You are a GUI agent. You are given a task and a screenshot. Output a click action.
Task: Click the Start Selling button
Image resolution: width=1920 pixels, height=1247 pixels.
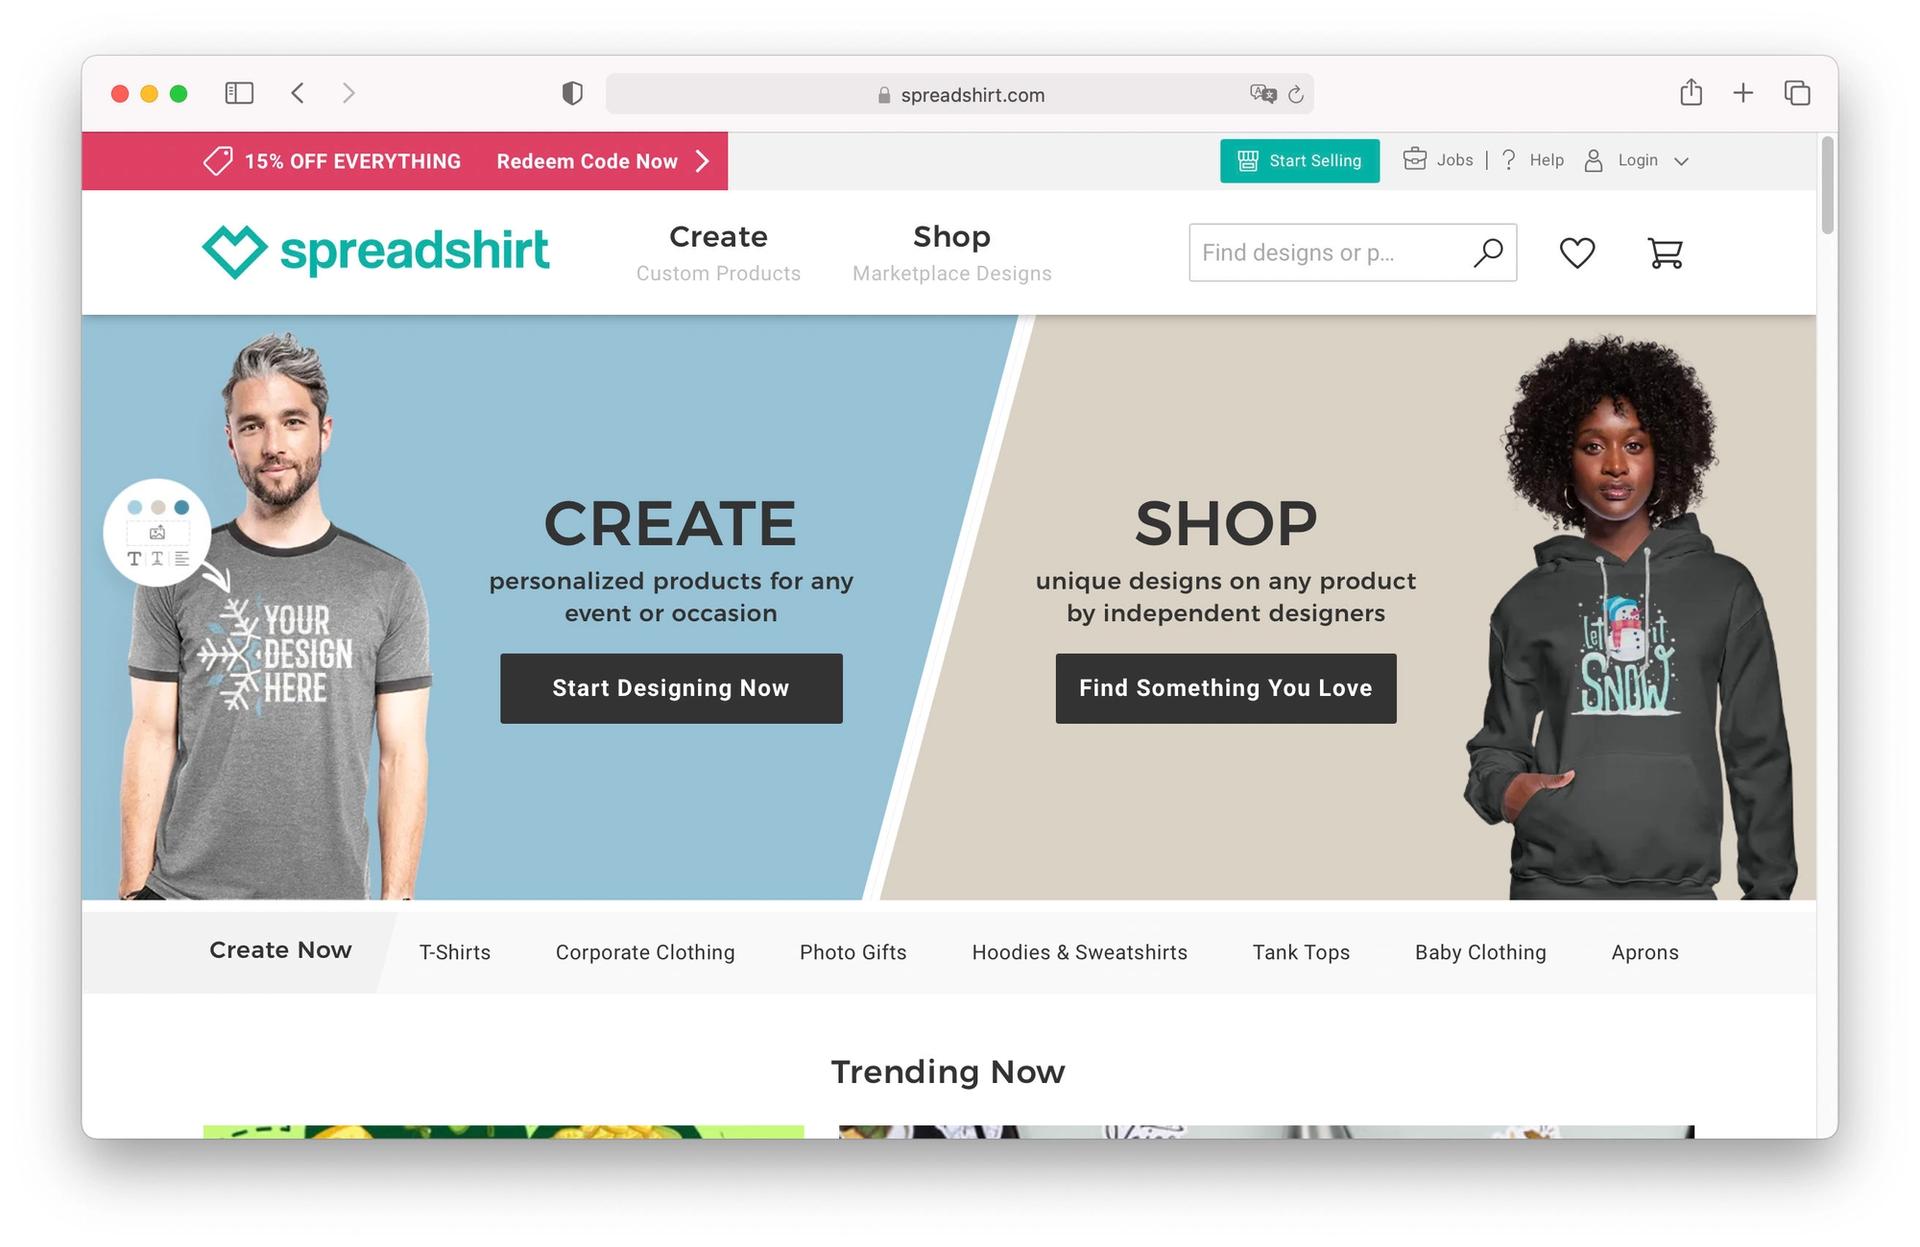(x=1299, y=161)
